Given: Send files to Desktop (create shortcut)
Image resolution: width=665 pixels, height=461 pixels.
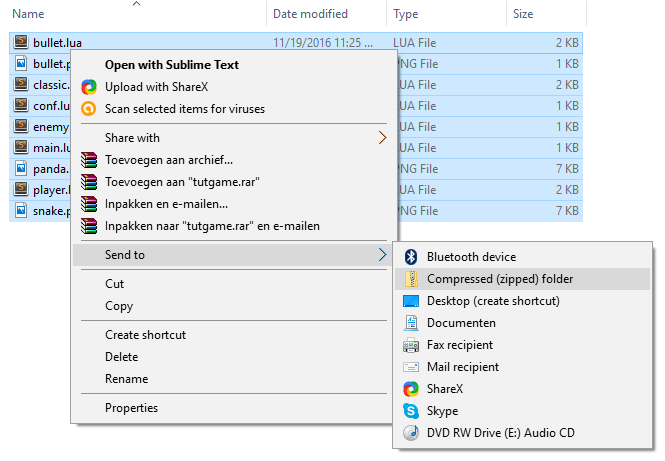Looking at the screenshot, I should (493, 301).
